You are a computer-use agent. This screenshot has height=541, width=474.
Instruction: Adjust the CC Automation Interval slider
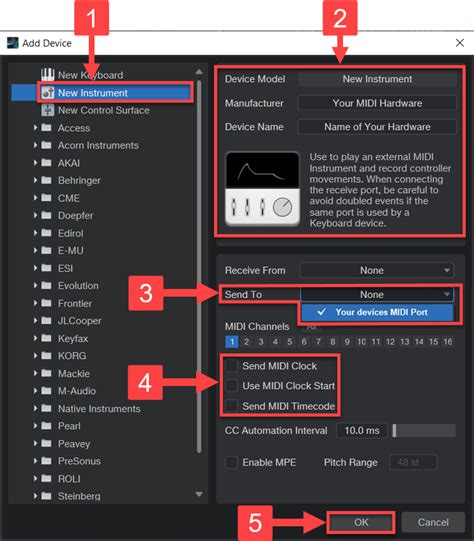424,430
